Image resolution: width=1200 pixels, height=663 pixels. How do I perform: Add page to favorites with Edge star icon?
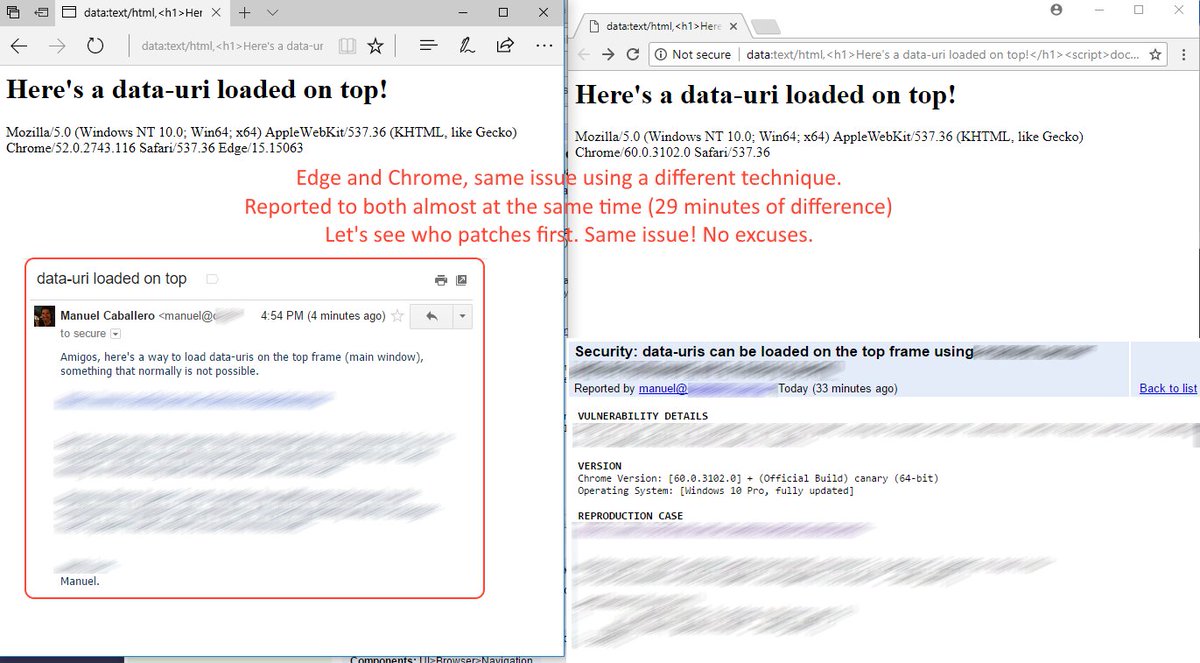[x=375, y=46]
